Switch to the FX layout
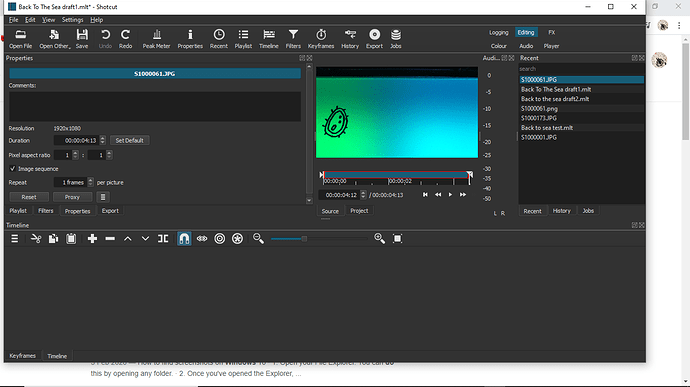Viewport: 690px width, 387px height. coord(551,33)
